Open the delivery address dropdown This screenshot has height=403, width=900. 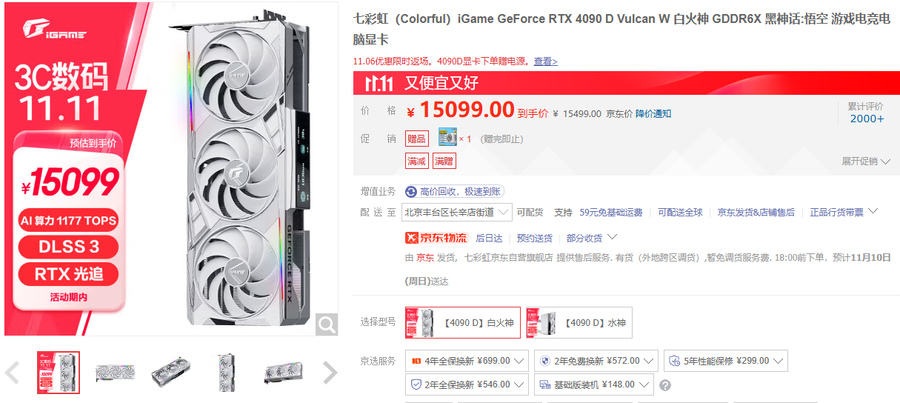(457, 212)
